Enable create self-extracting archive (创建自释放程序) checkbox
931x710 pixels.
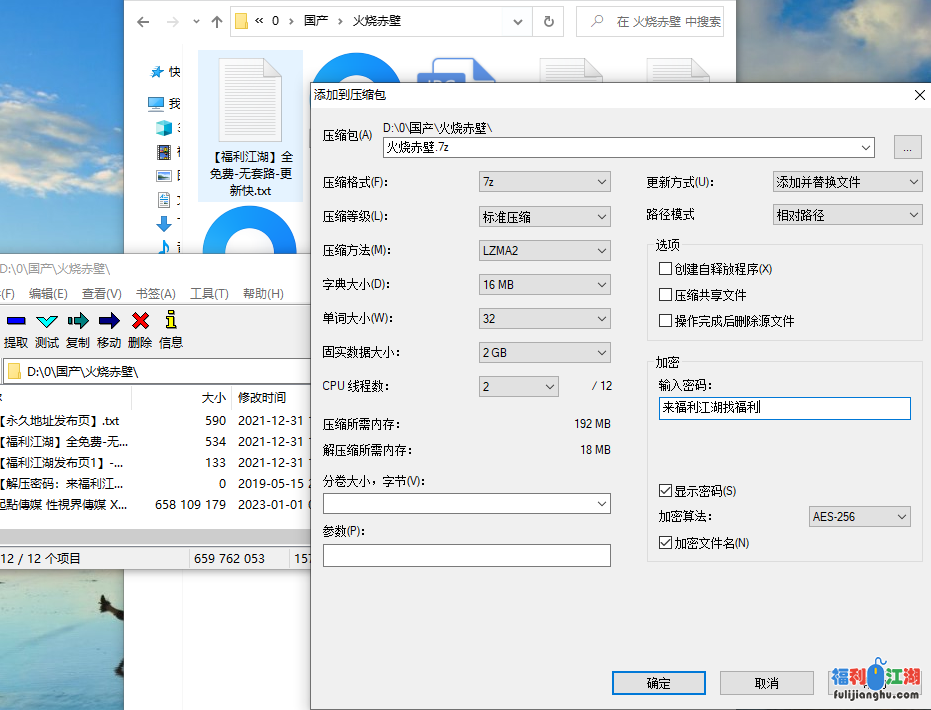tap(666, 269)
